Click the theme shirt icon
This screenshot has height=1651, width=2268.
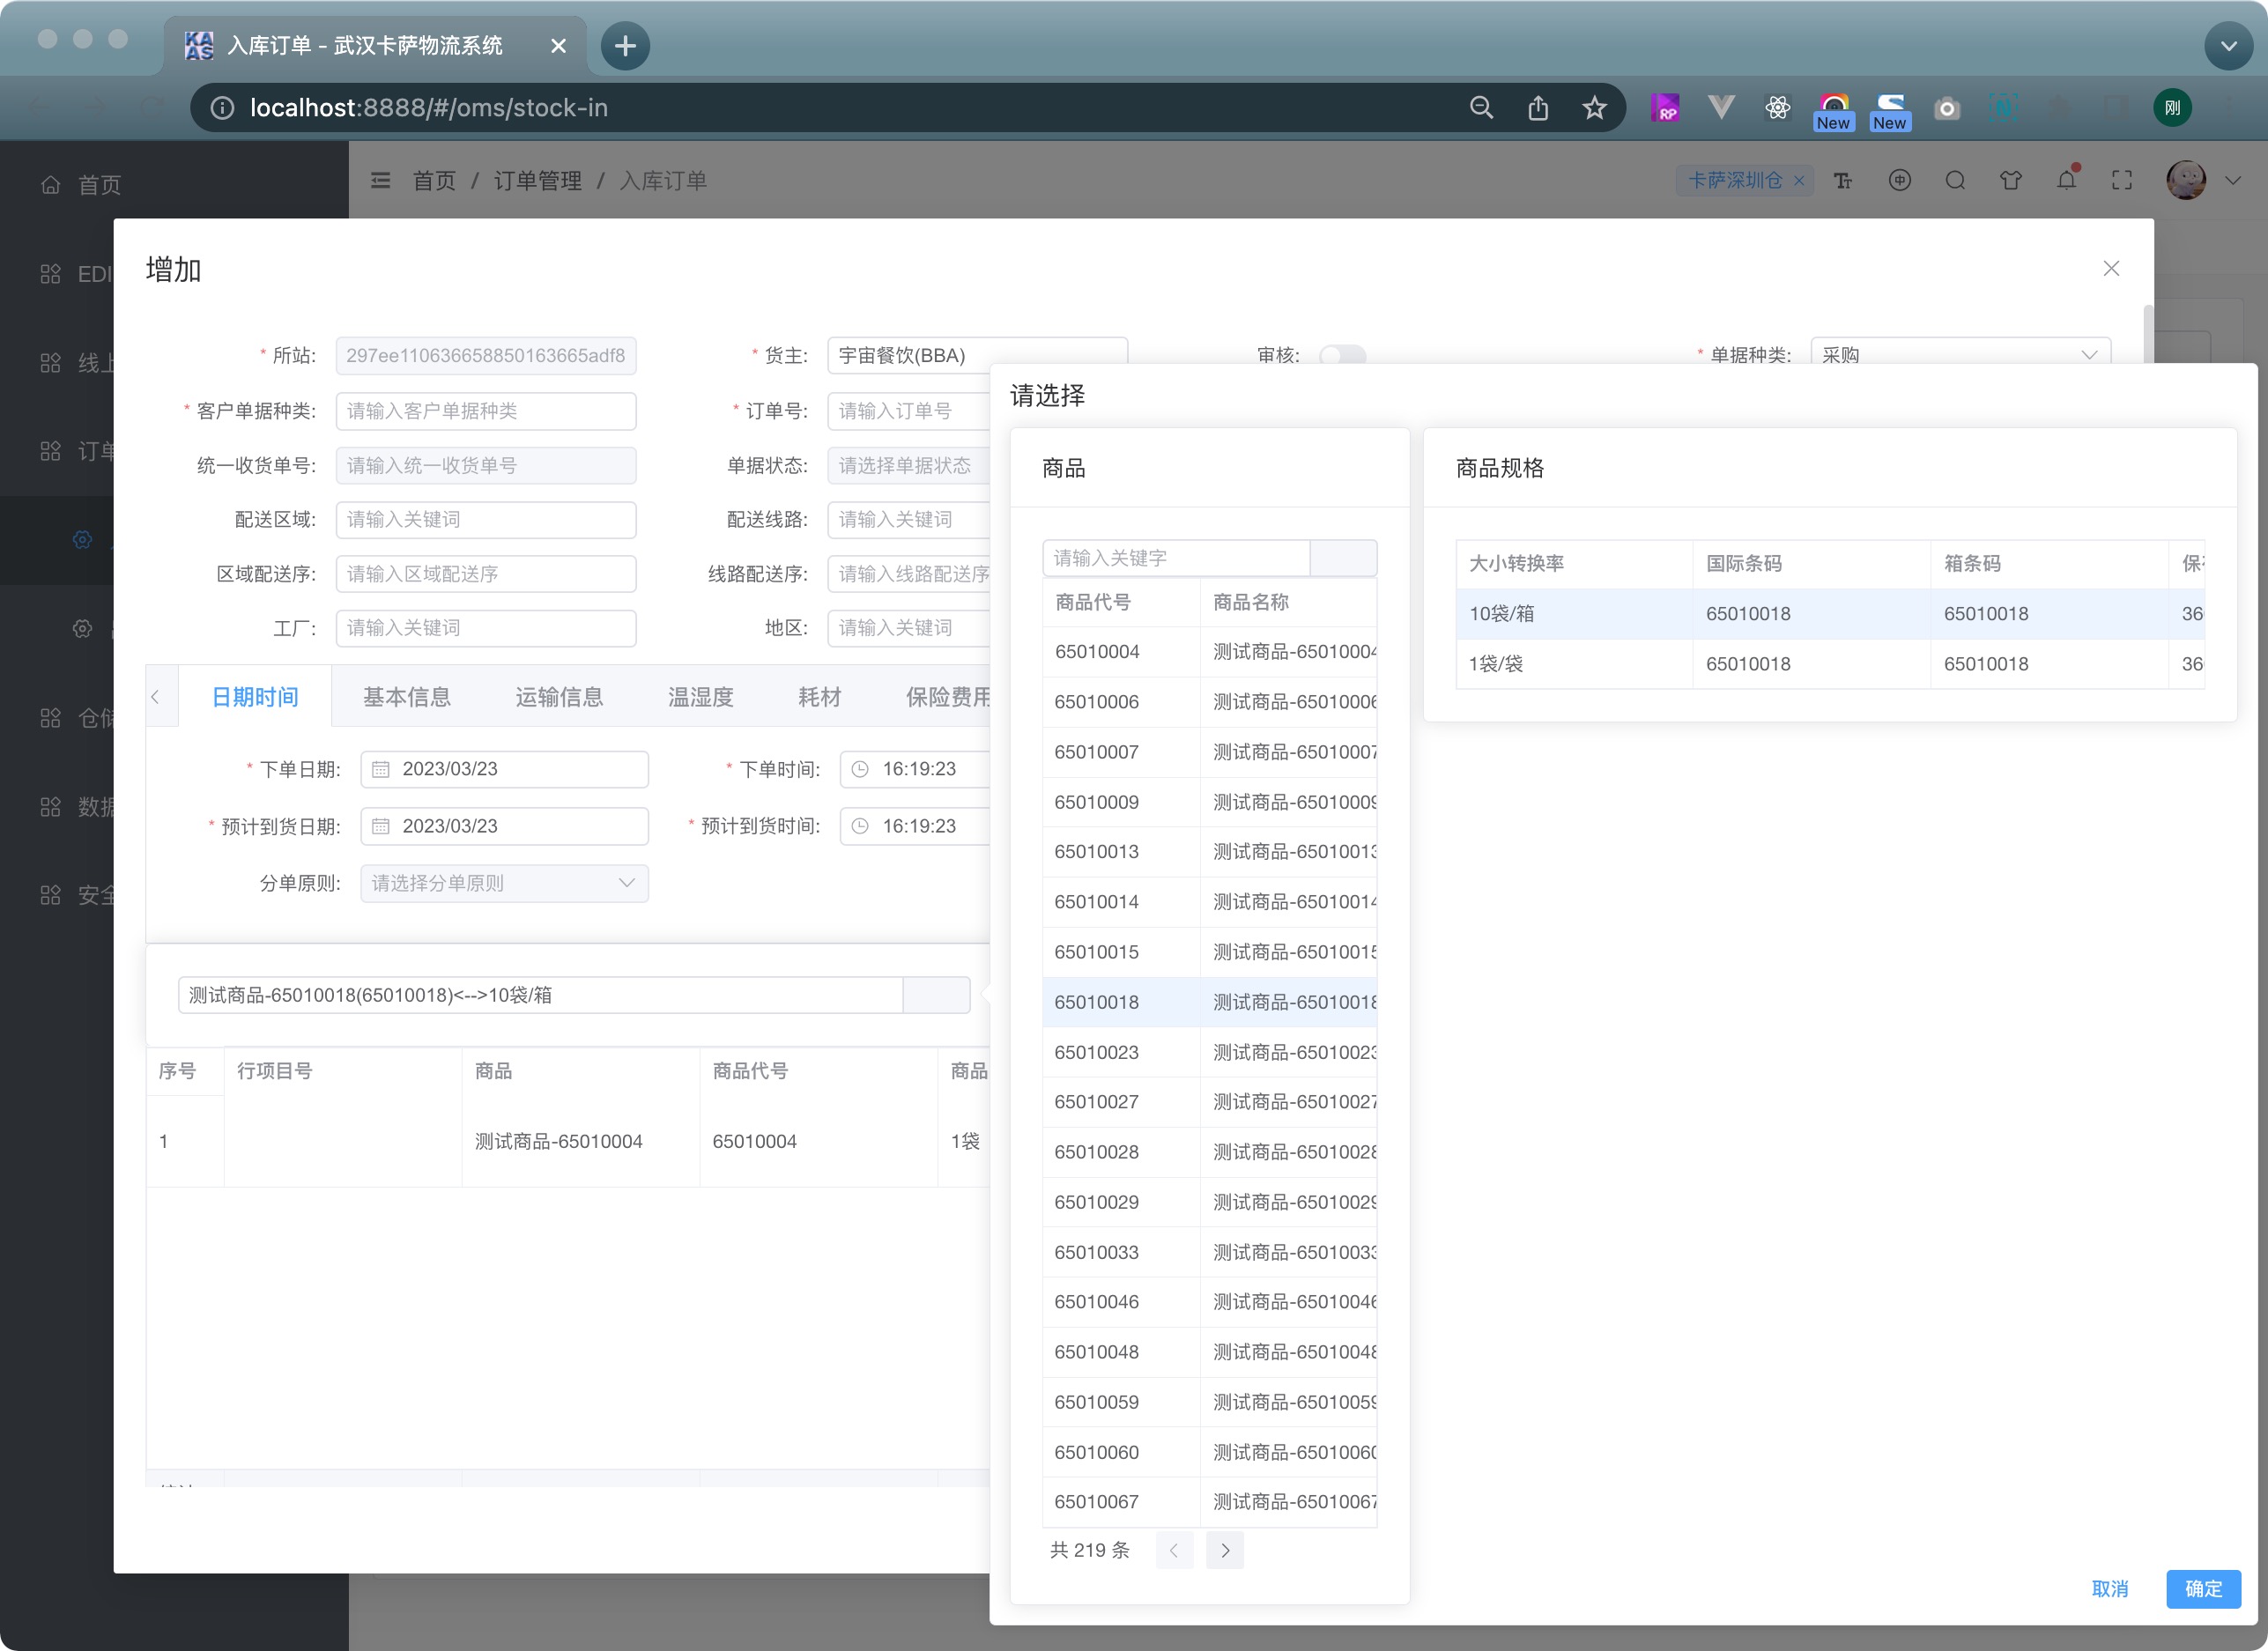pyautogui.click(x=2010, y=180)
